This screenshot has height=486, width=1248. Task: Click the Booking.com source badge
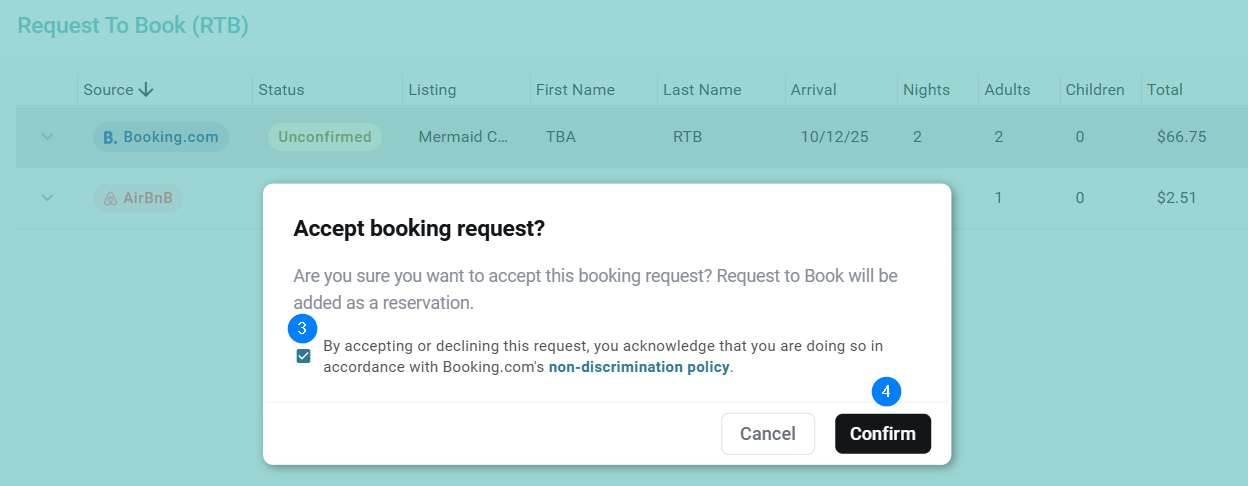click(x=161, y=137)
